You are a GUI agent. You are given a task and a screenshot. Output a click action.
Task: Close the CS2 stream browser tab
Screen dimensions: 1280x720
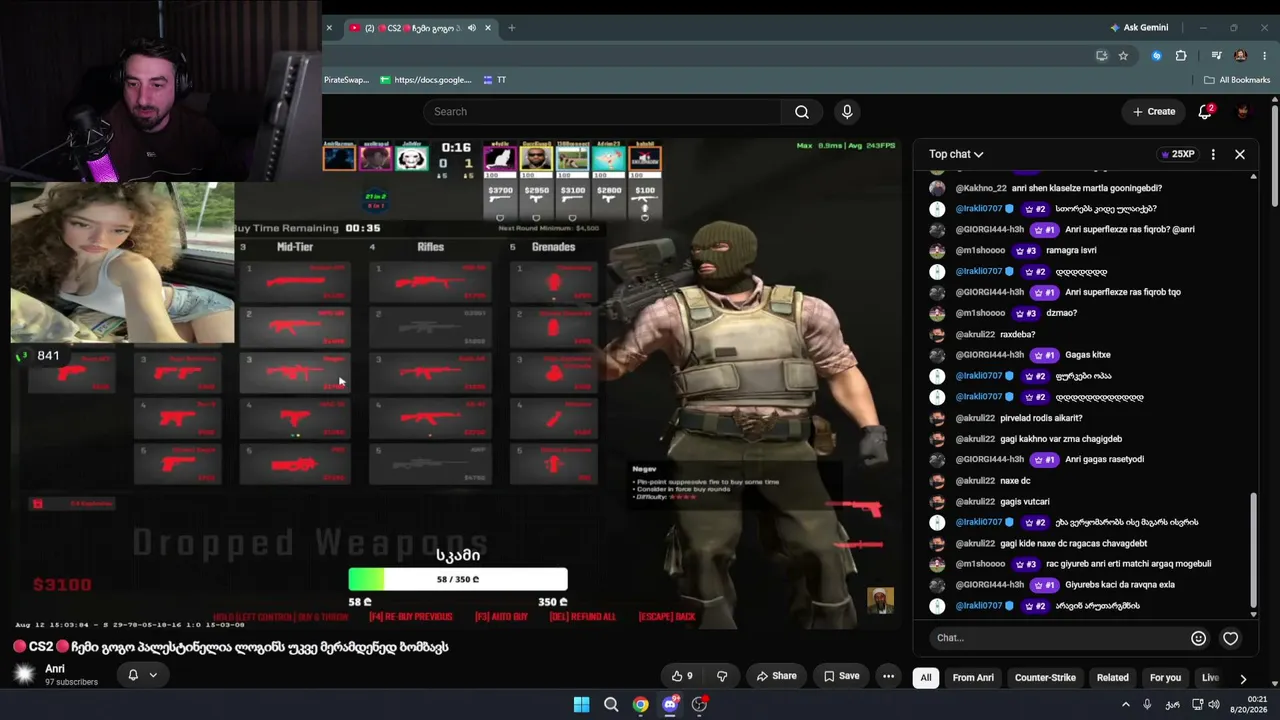[488, 28]
